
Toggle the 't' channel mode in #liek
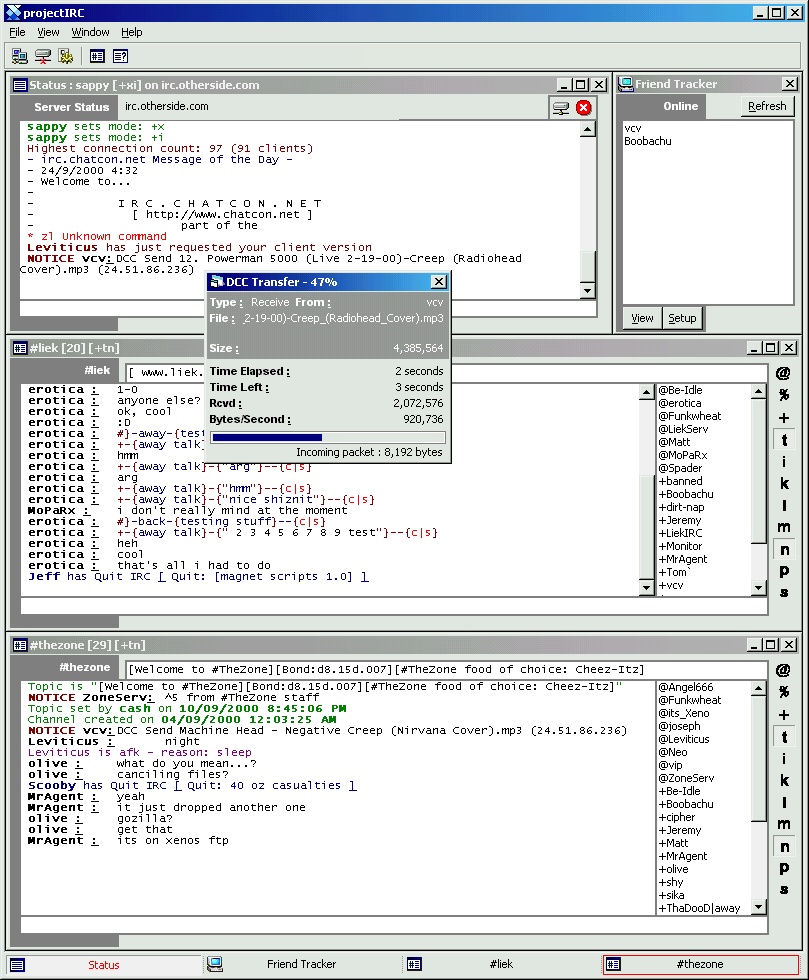tap(784, 440)
